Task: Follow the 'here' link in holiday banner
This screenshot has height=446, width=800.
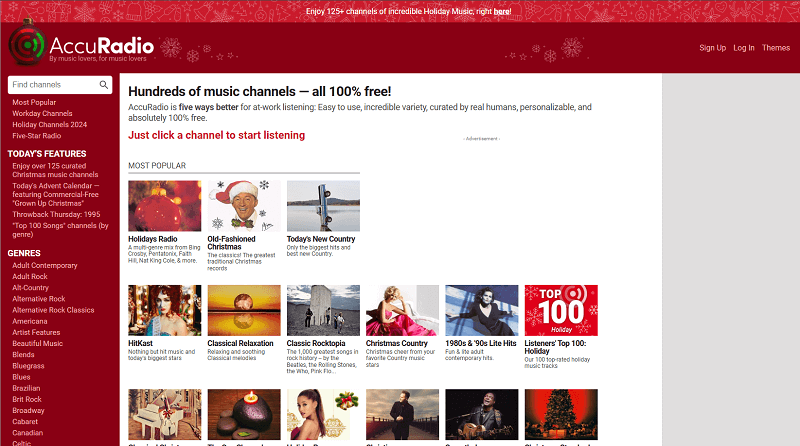Action: [x=501, y=11]
